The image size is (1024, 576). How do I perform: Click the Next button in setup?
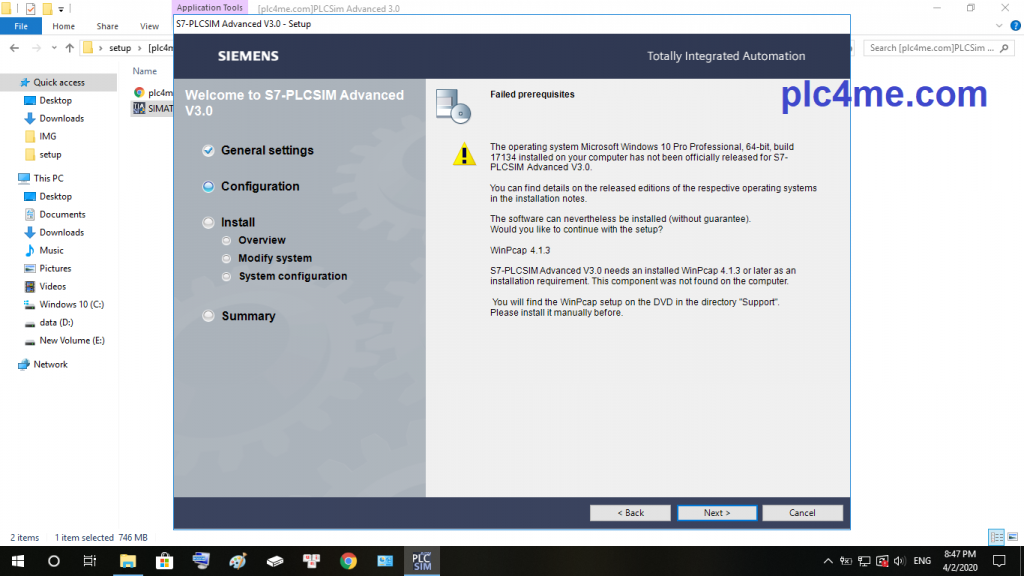[x=717, y=513]
